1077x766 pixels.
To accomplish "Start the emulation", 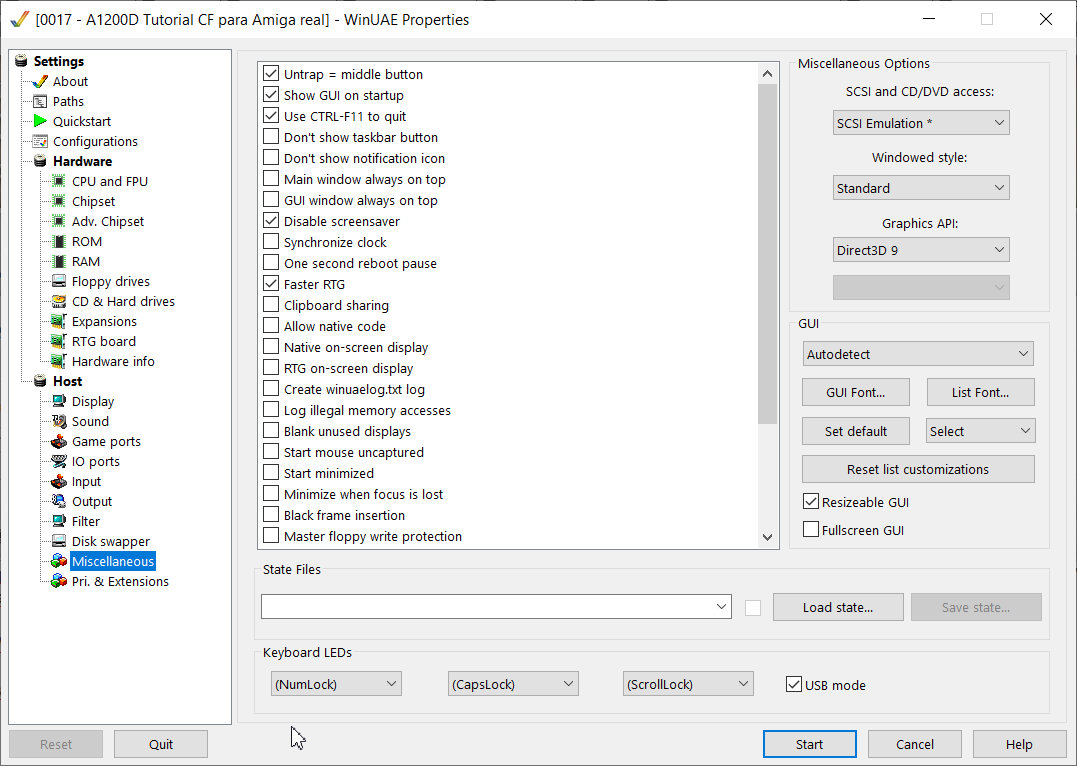I will click(810, 744).
